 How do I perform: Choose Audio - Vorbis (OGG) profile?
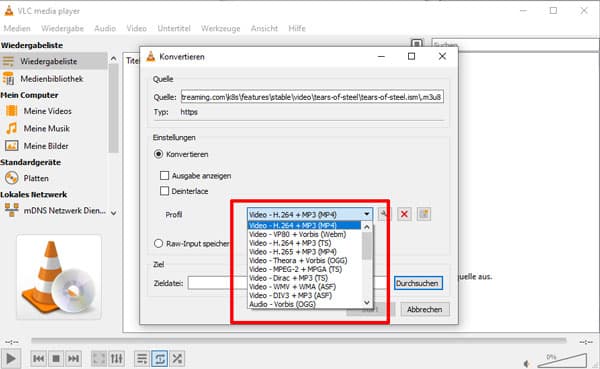pos(282,304)
